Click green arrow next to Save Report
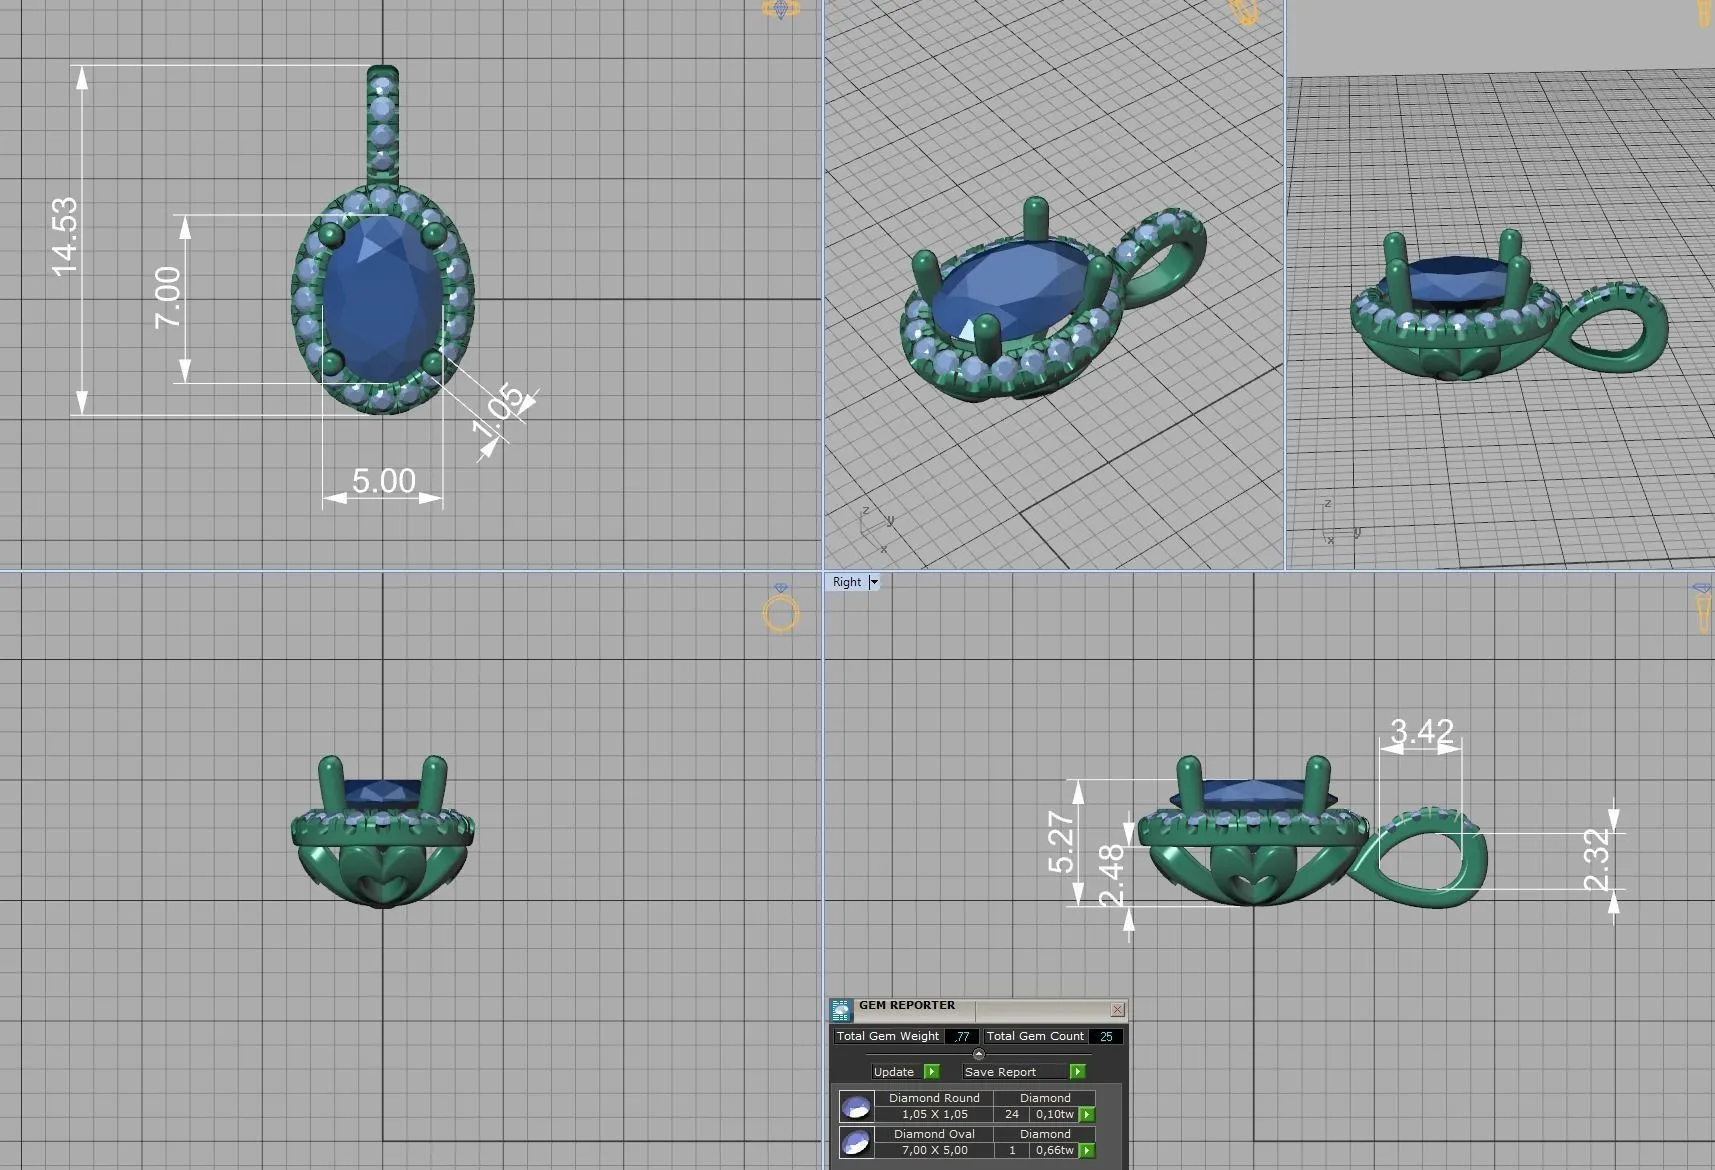The width and height of the screenshot is (1715, 1170). click(1077, 1072)
